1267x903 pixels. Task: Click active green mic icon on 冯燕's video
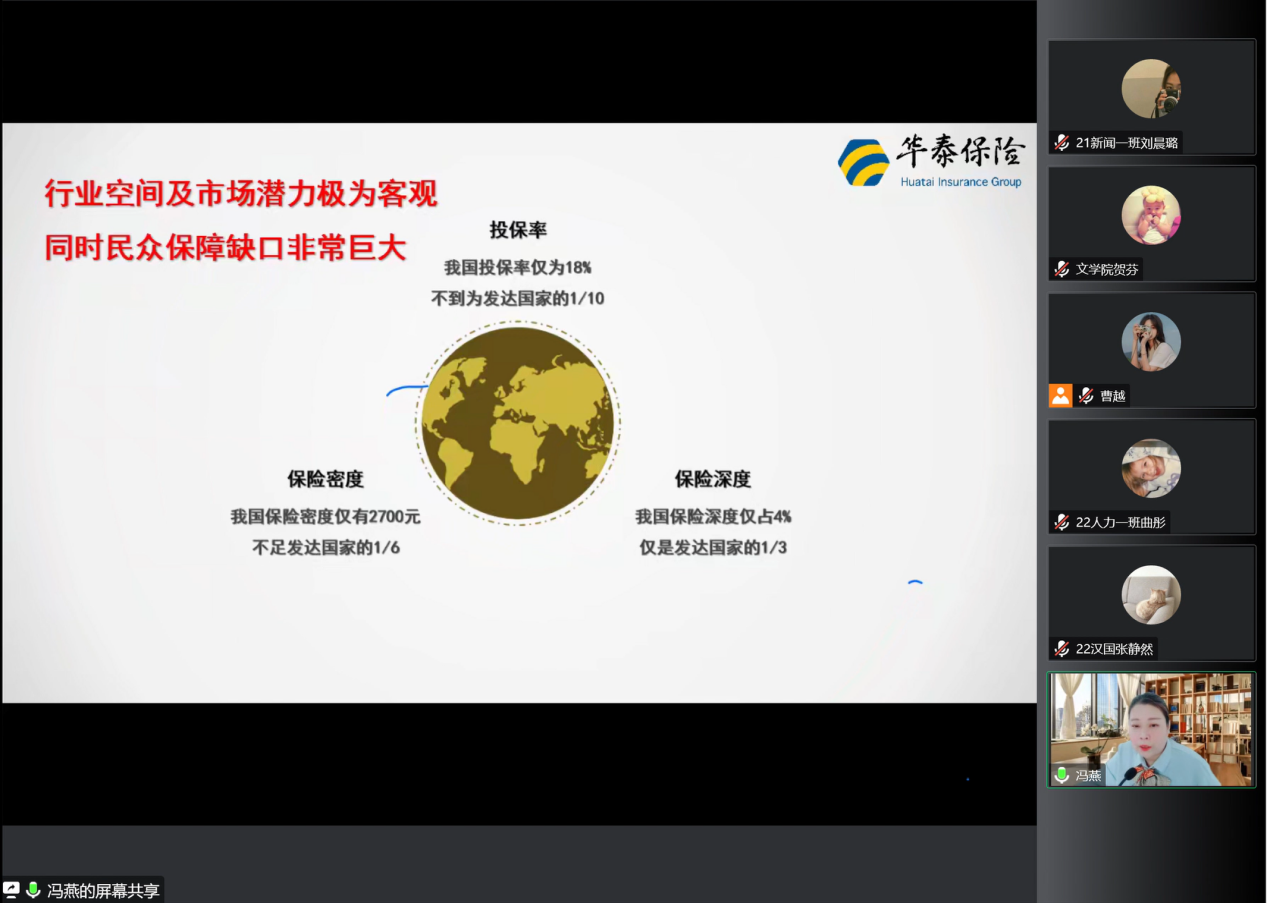tap(1061, 775)
